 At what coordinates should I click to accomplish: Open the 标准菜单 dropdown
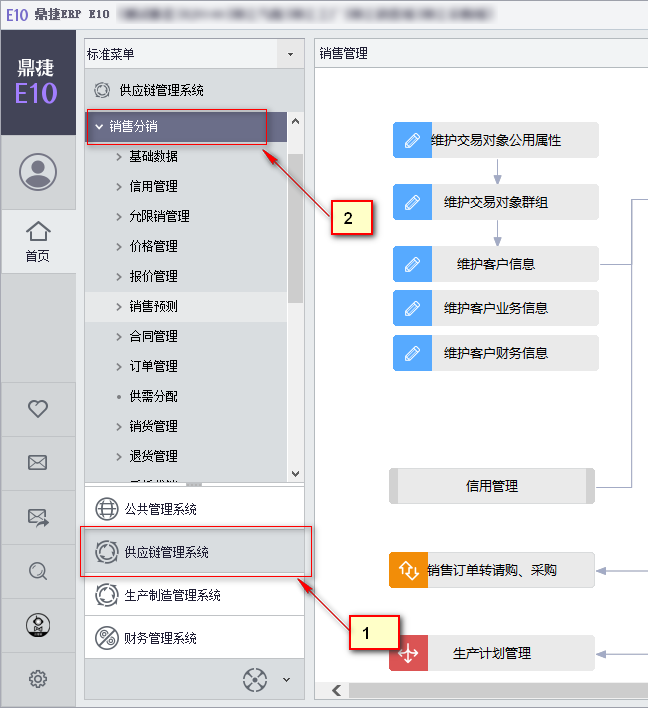290,54
